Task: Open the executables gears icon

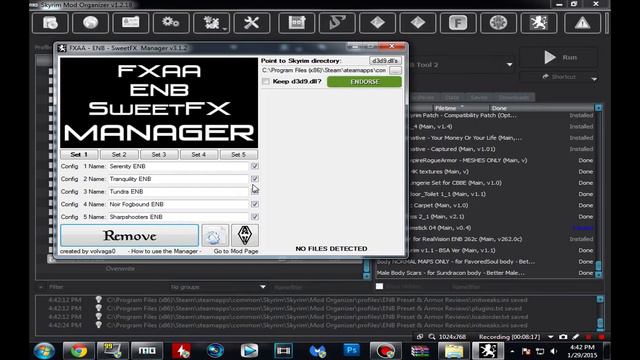Action: [x=171, y=22]
